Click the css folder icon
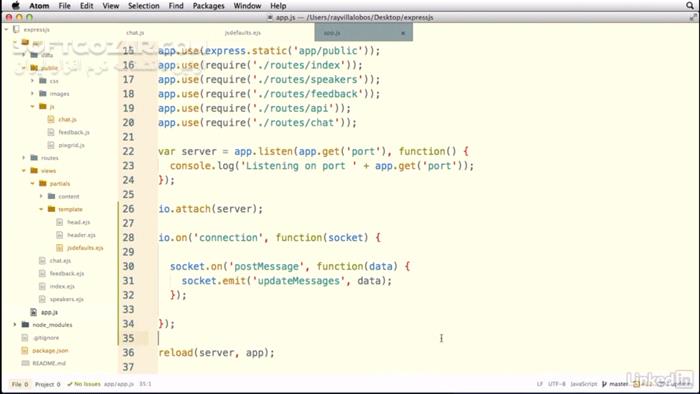This screenshot has width=700, height=394. point(43,81)
